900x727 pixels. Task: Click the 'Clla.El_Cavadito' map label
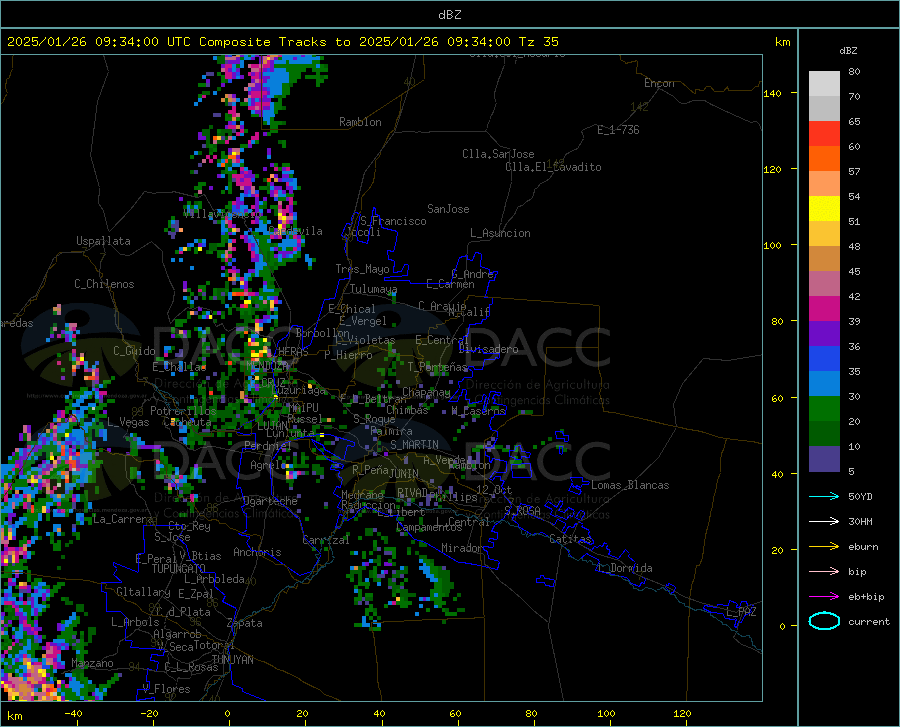point(553,167)
